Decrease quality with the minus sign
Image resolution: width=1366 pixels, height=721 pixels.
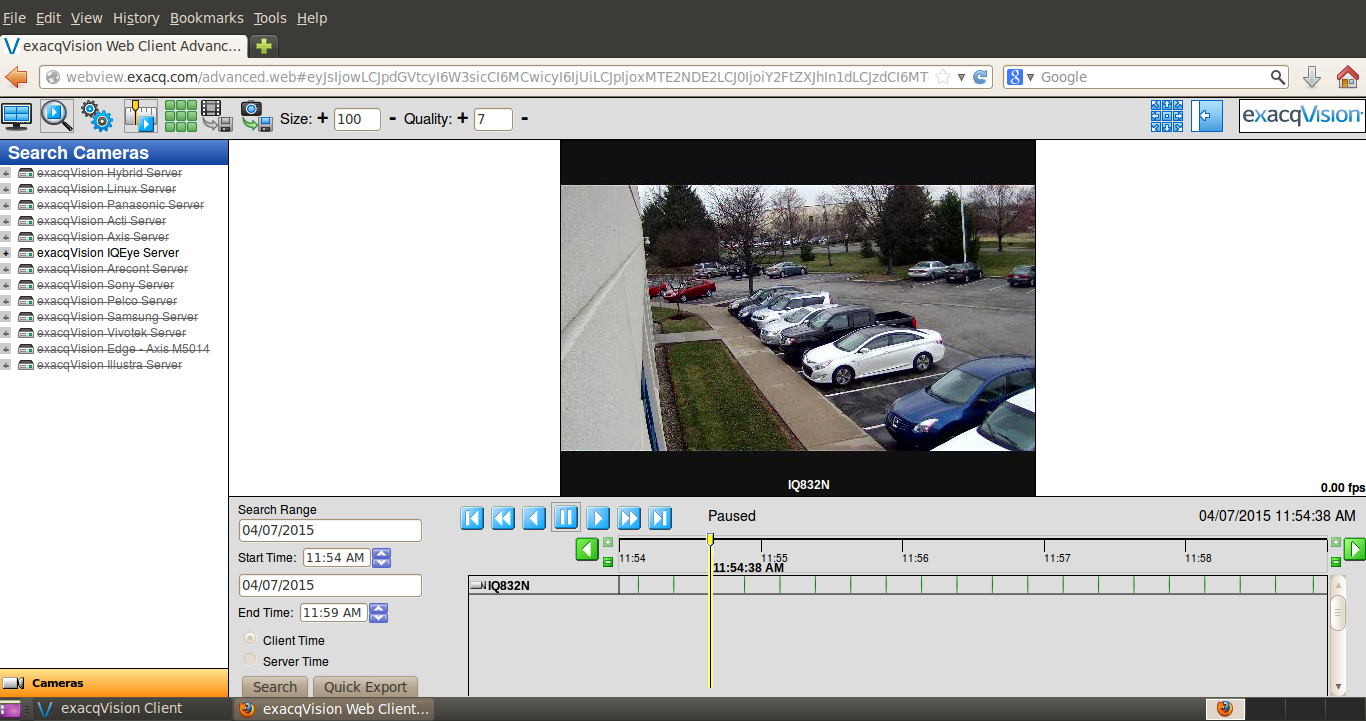click(x=525, y=118)
